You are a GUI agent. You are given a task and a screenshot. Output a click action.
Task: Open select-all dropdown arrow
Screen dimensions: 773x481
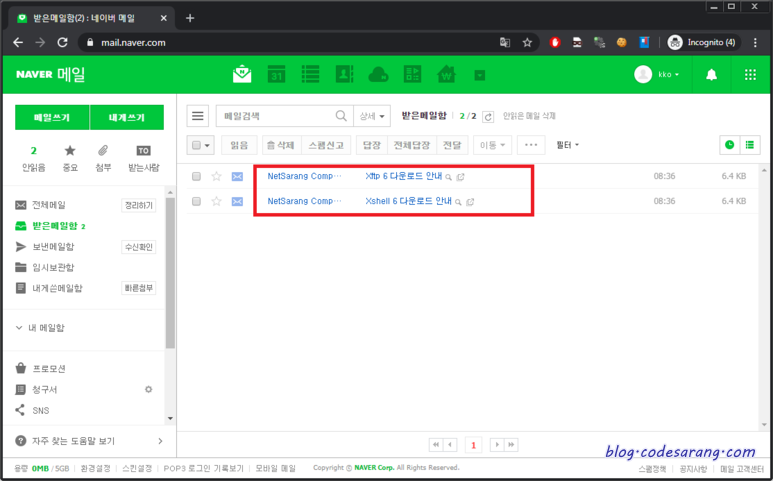click(207, 145)
